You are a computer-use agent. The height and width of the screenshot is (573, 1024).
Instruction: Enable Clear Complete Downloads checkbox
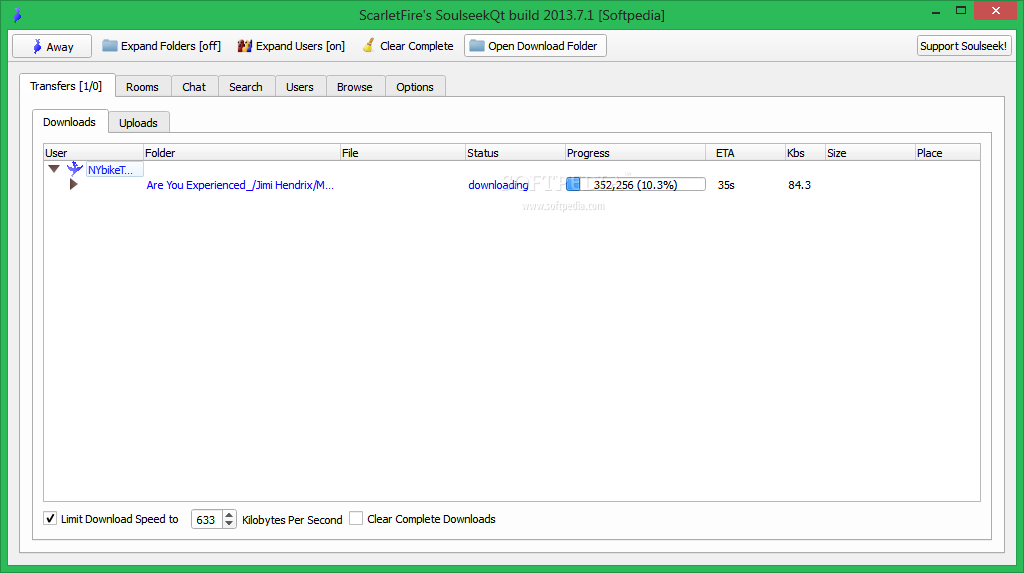coord(356,518)
